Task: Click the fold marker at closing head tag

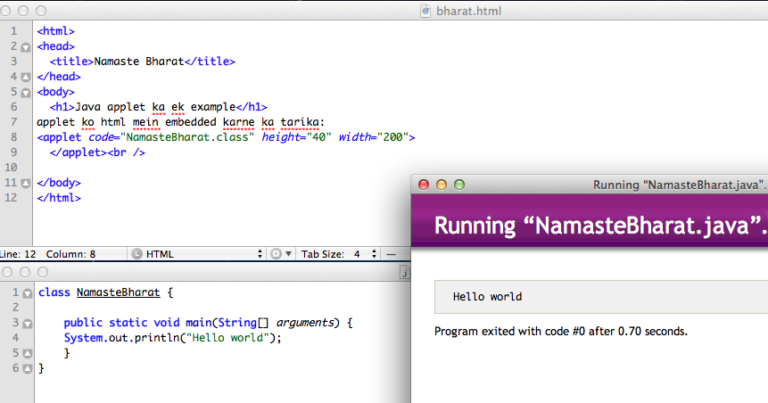Action: pyautogui.click(x=26, y=76)
